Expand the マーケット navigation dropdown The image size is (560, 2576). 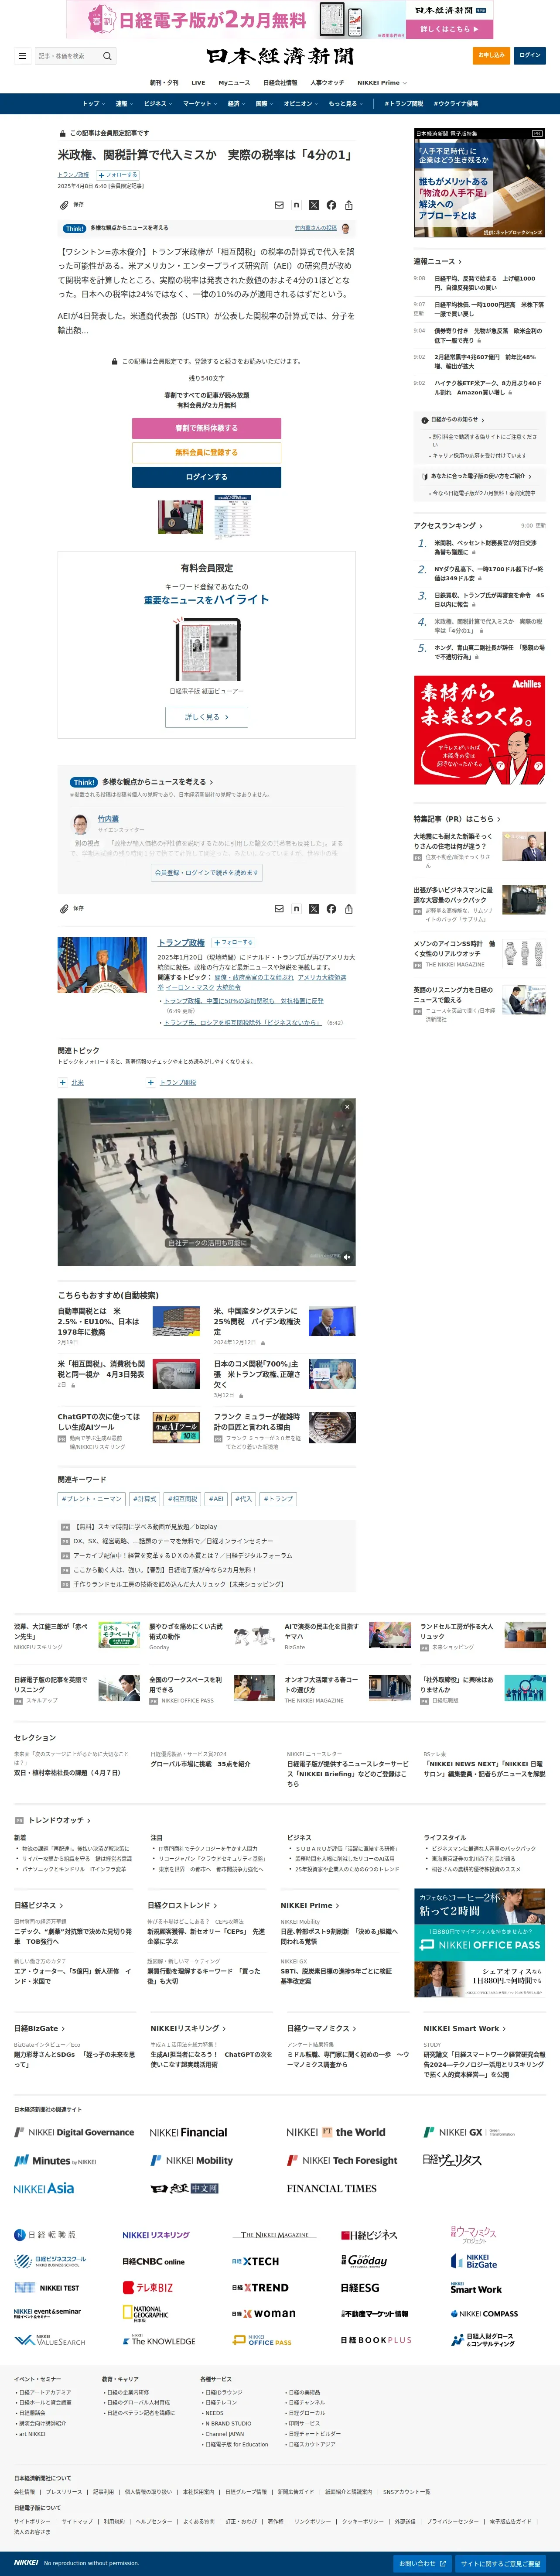click(200, 104)
